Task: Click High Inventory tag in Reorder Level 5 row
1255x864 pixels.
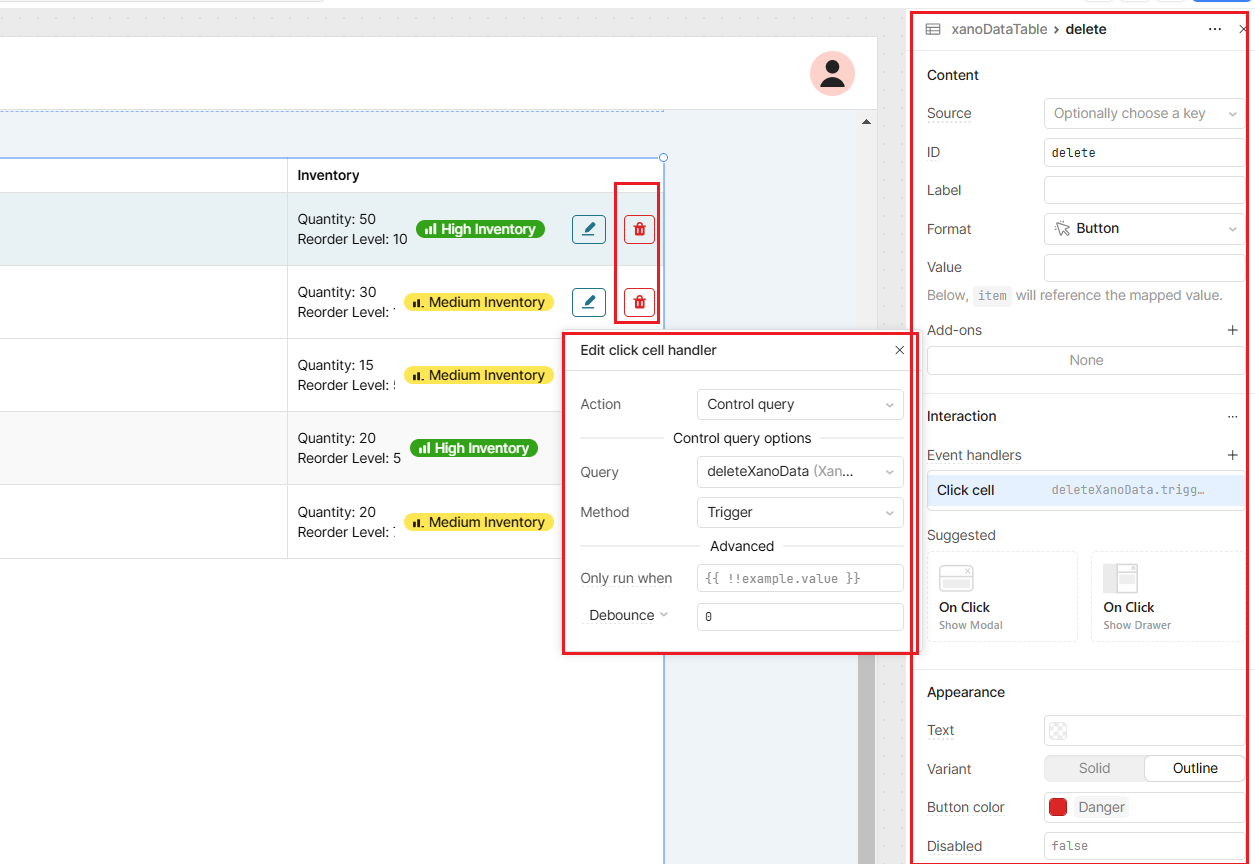Action: [474, 448]
